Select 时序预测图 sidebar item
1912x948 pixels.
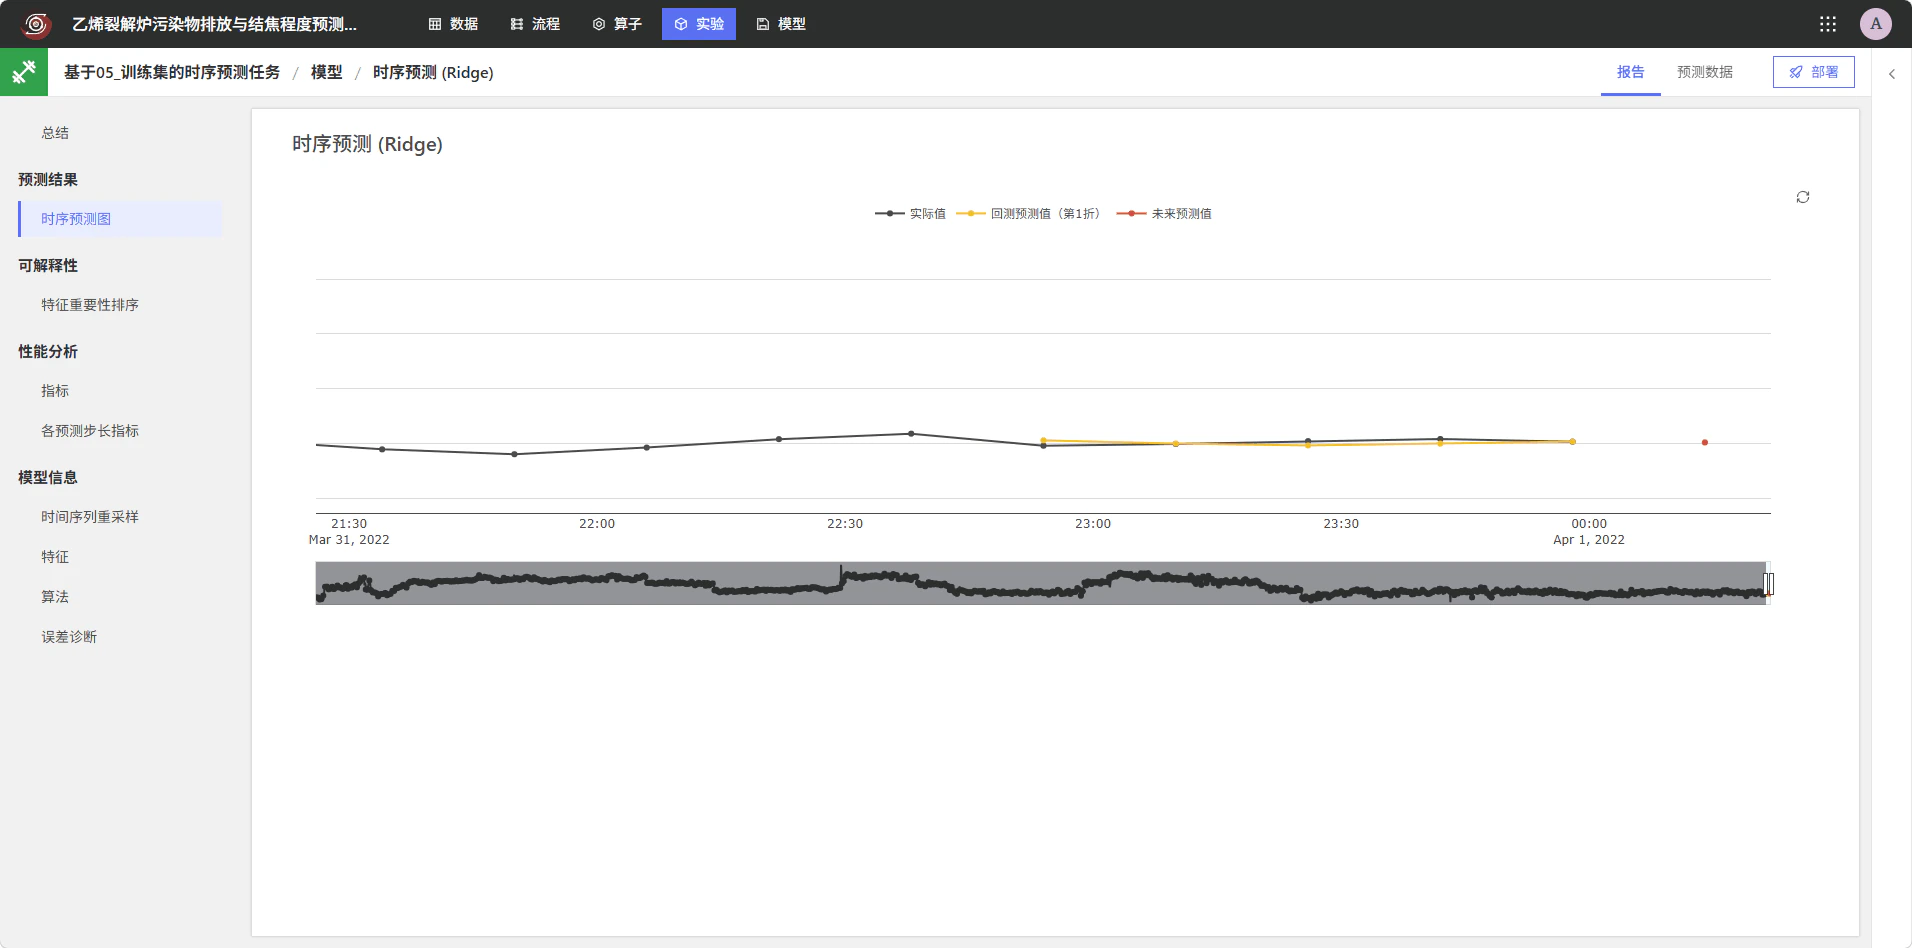coord(120,219)
